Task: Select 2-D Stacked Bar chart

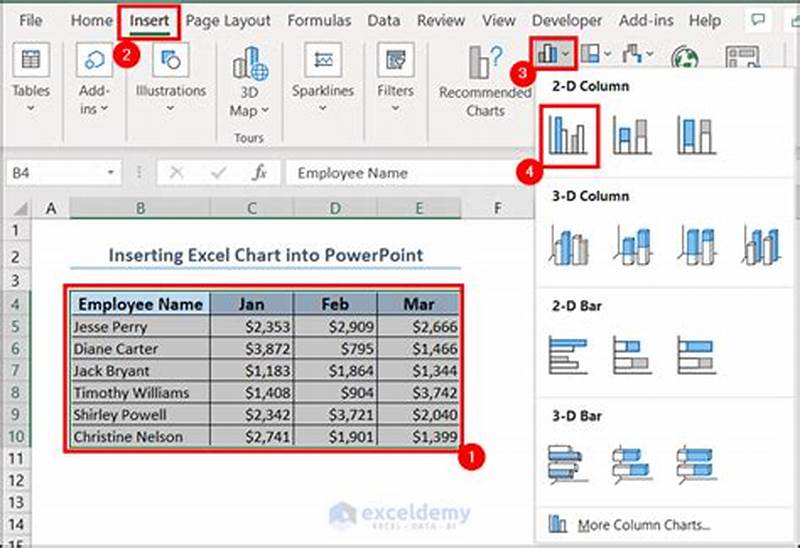Action: click(632, 355)
